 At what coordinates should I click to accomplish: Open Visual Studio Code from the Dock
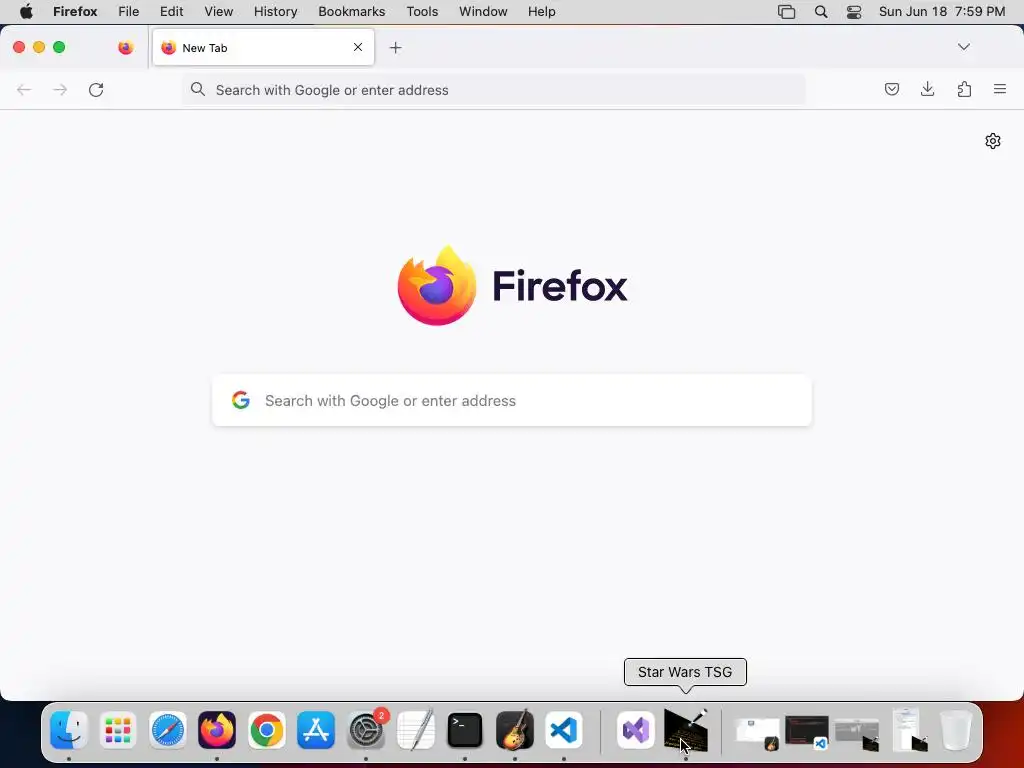(564, 730)
